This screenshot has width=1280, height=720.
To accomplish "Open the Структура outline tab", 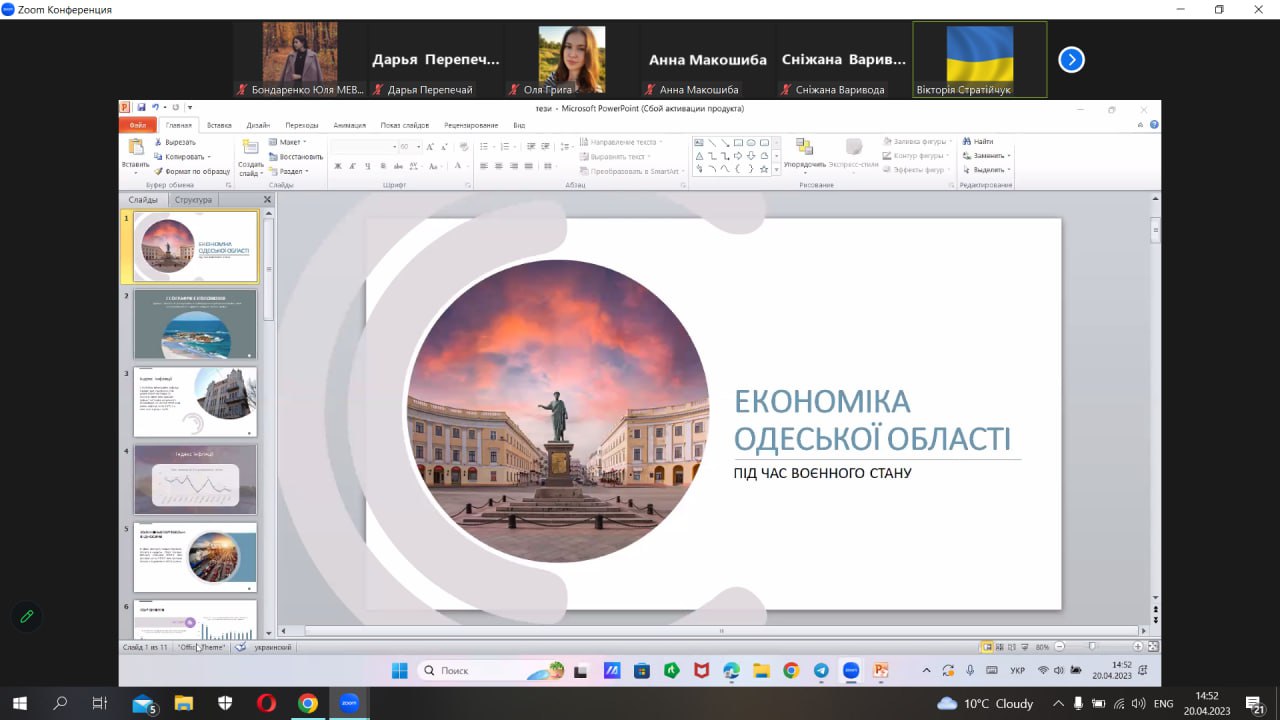I will point(193,200).
